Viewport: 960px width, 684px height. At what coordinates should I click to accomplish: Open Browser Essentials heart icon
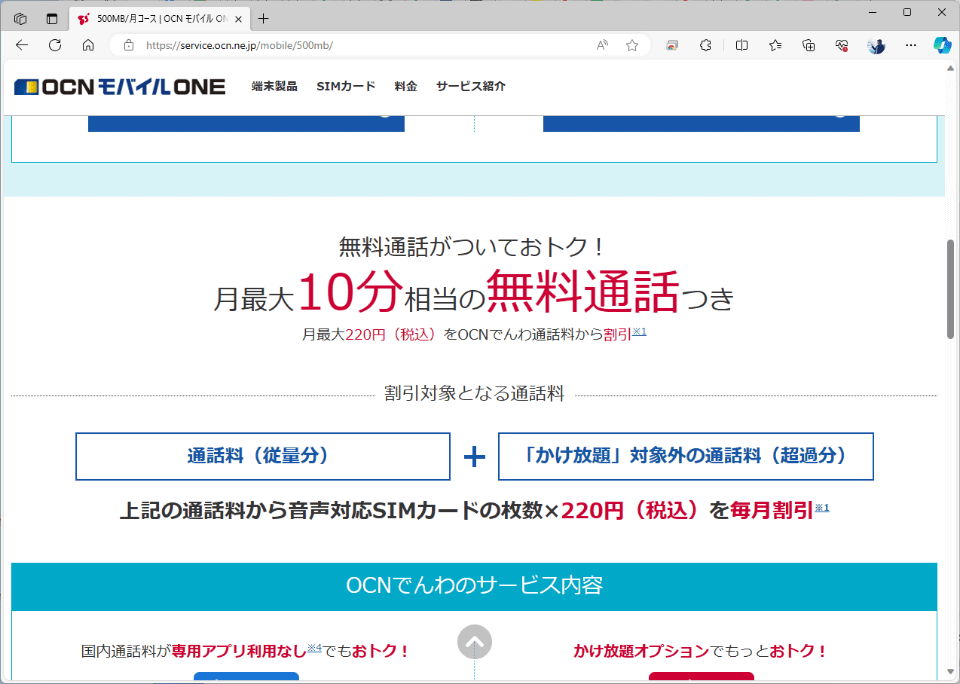coord(839,44)
